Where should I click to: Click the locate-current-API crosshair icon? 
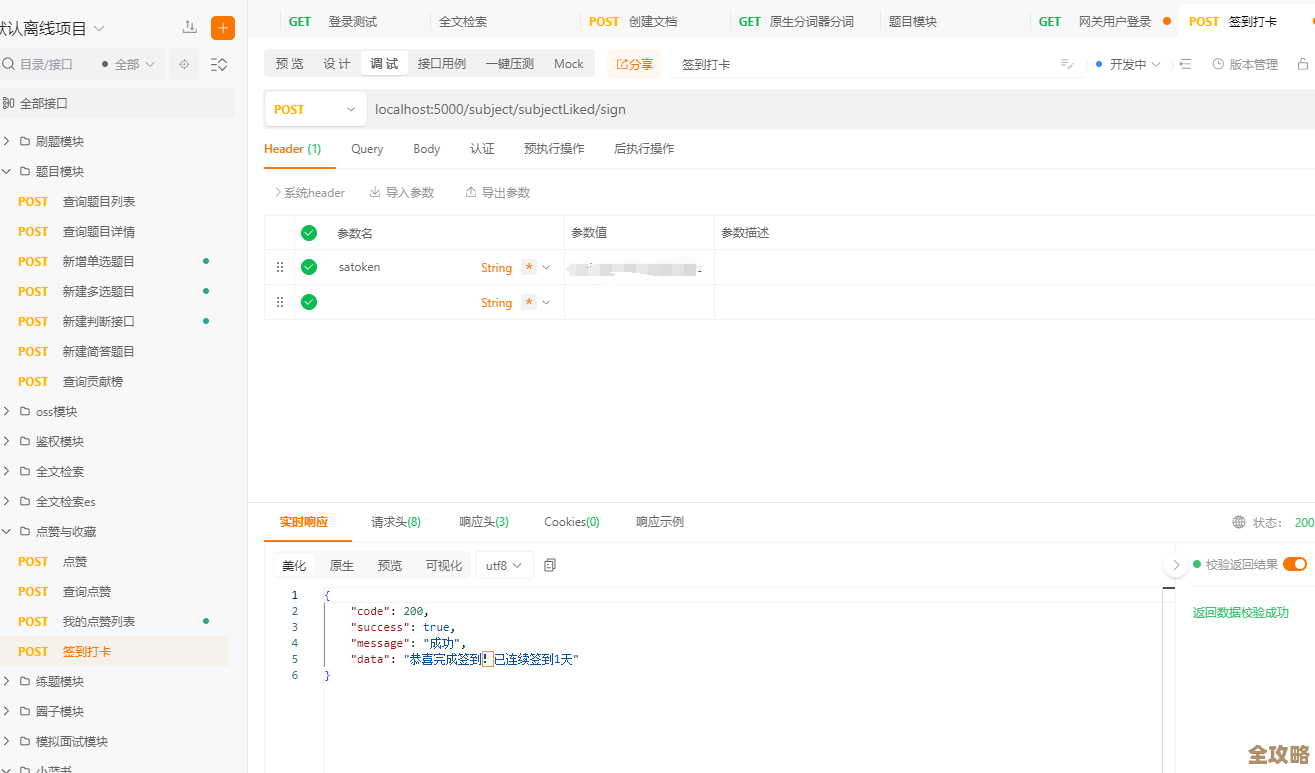pyautogui.click(x=183, y=64)
